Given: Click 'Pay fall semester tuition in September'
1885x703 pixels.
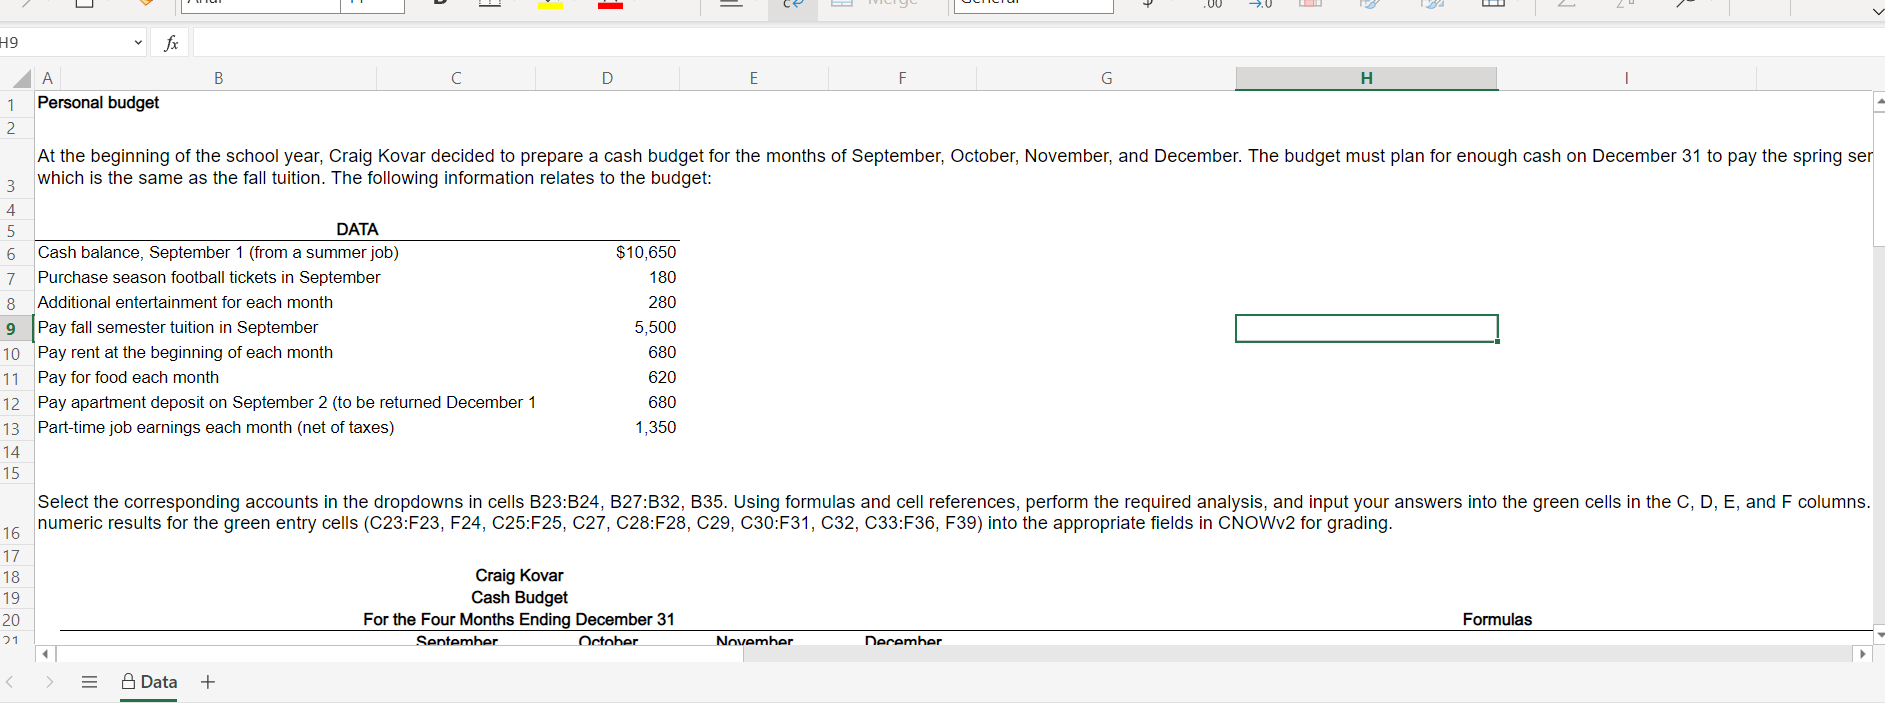Looking at the screenshot, I should [x=178, y=328].
